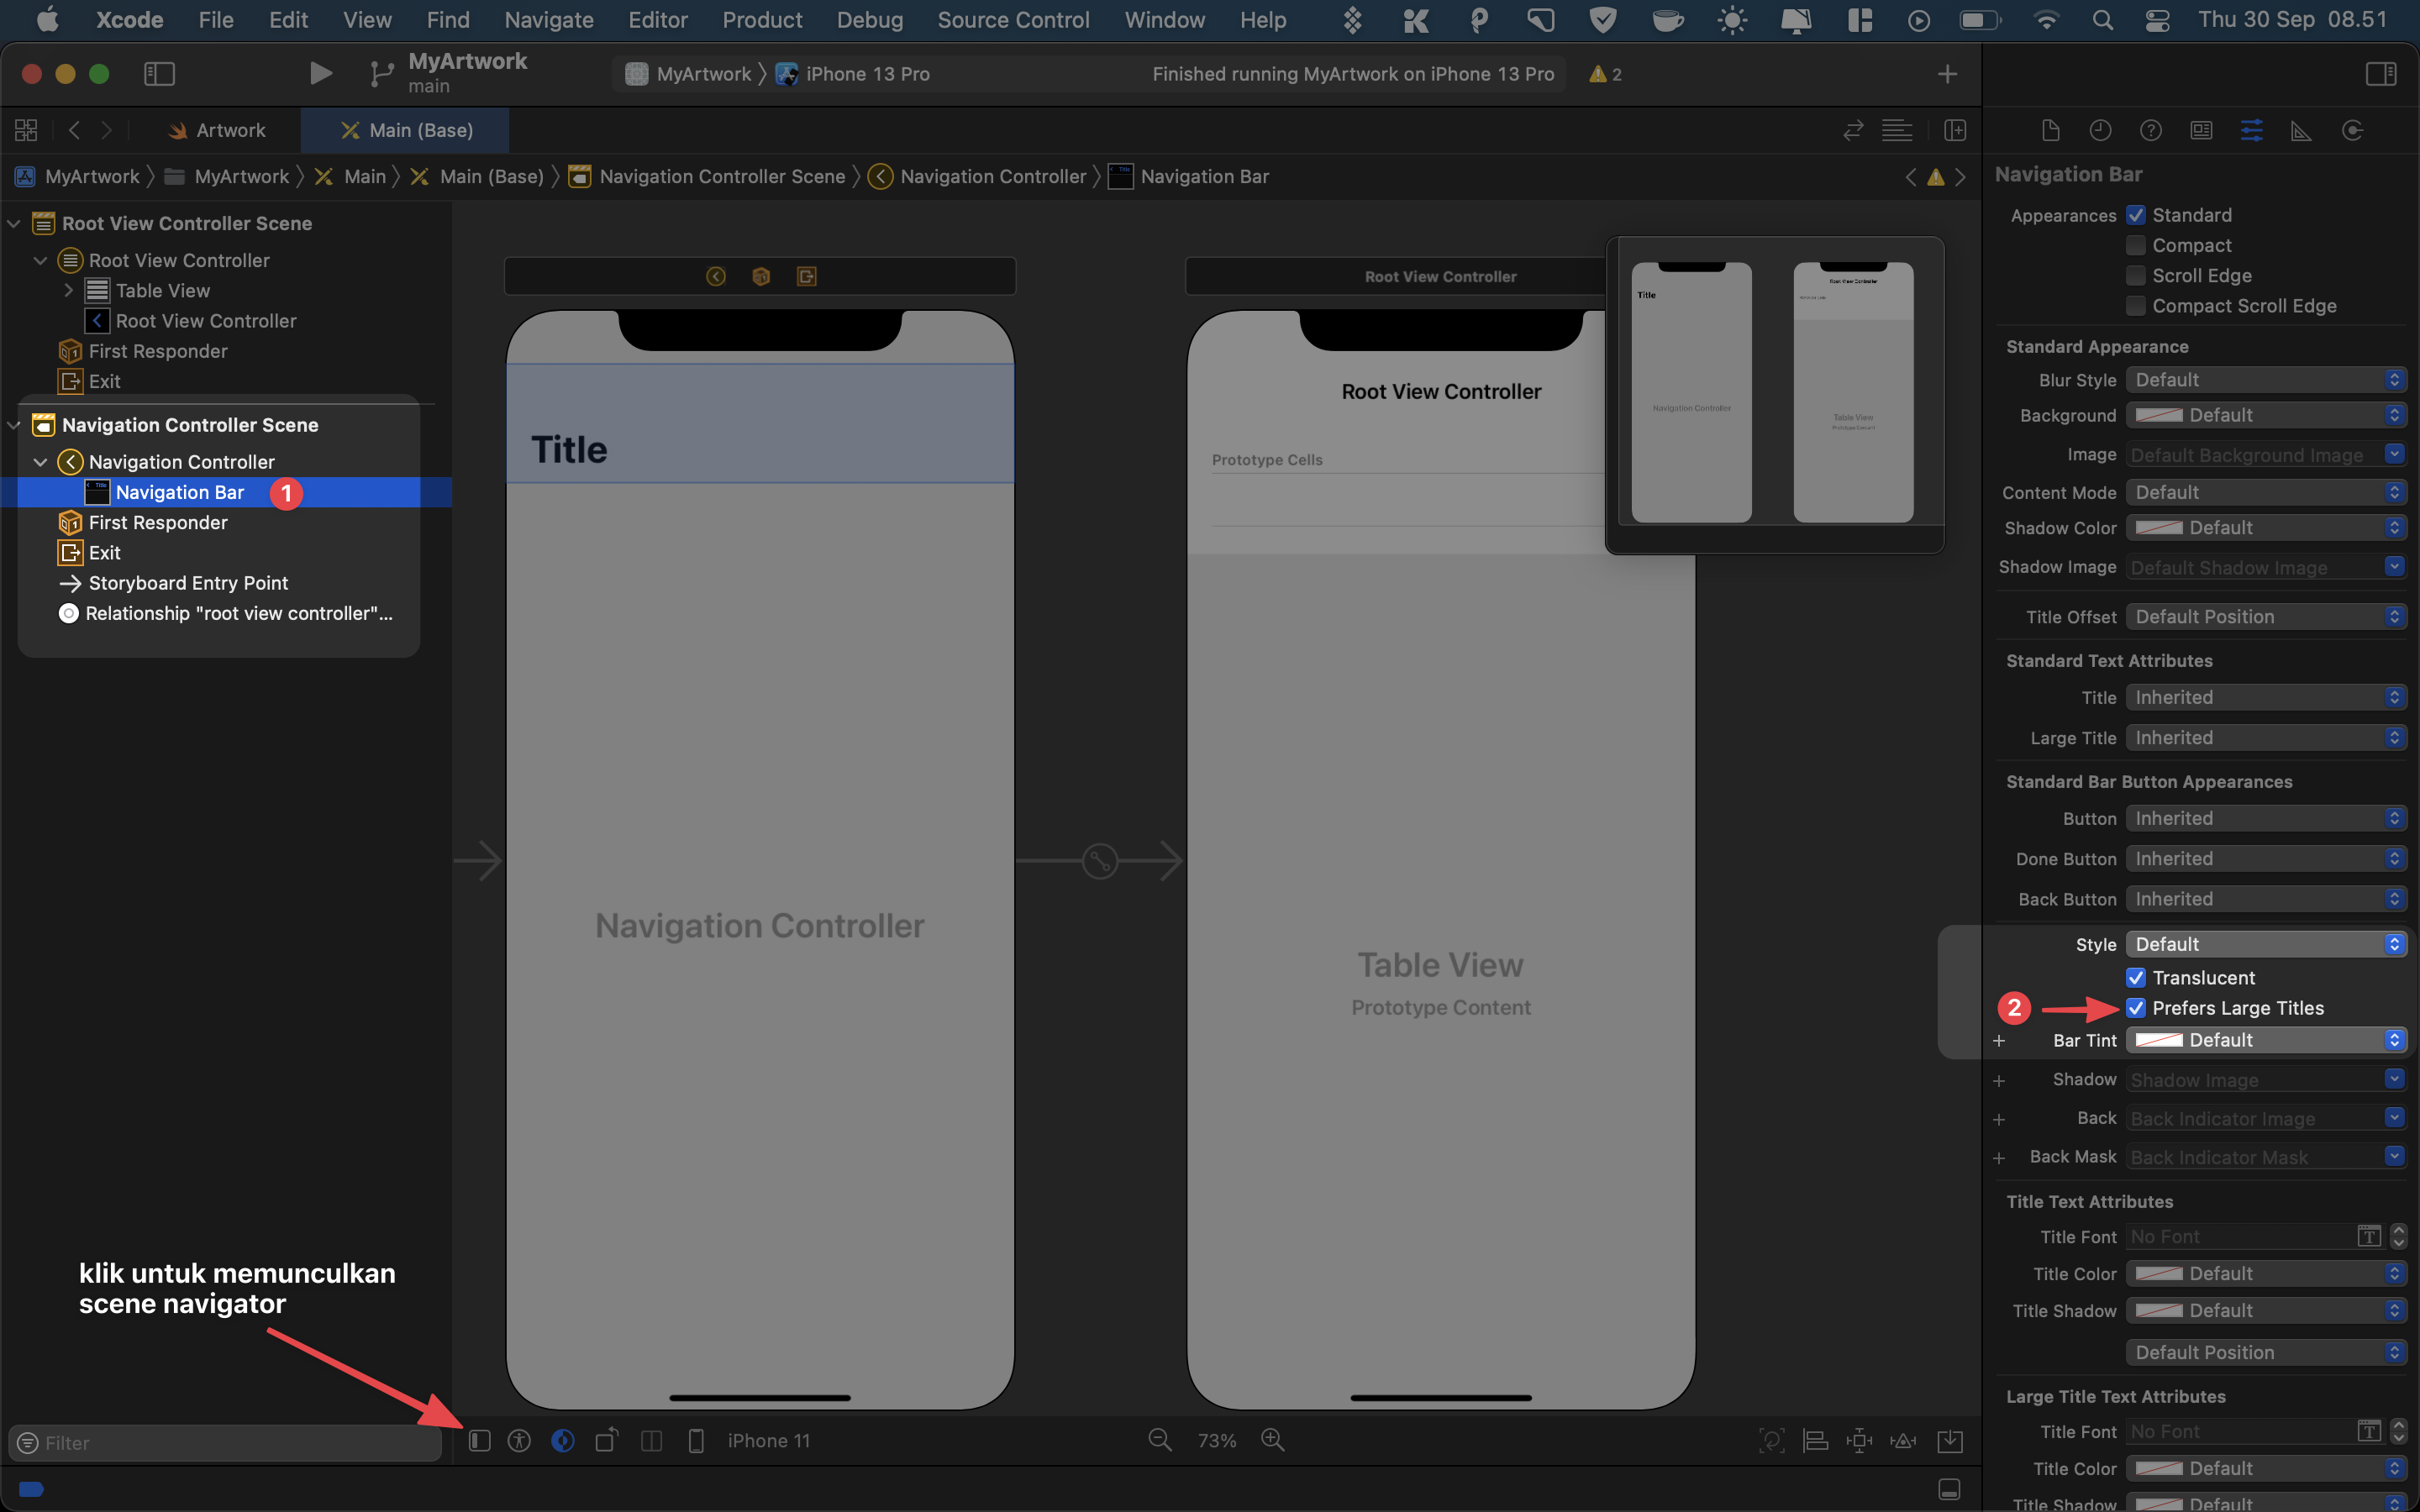The image size is (2420, 1512).
Task: Click the Align constraints icon
Action: (x=1815, y=1440)
